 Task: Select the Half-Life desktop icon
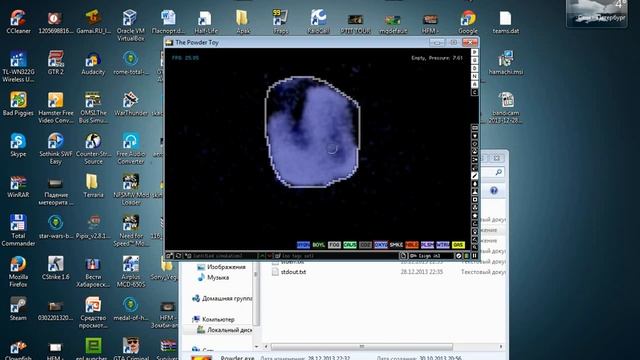click(205, 22)
